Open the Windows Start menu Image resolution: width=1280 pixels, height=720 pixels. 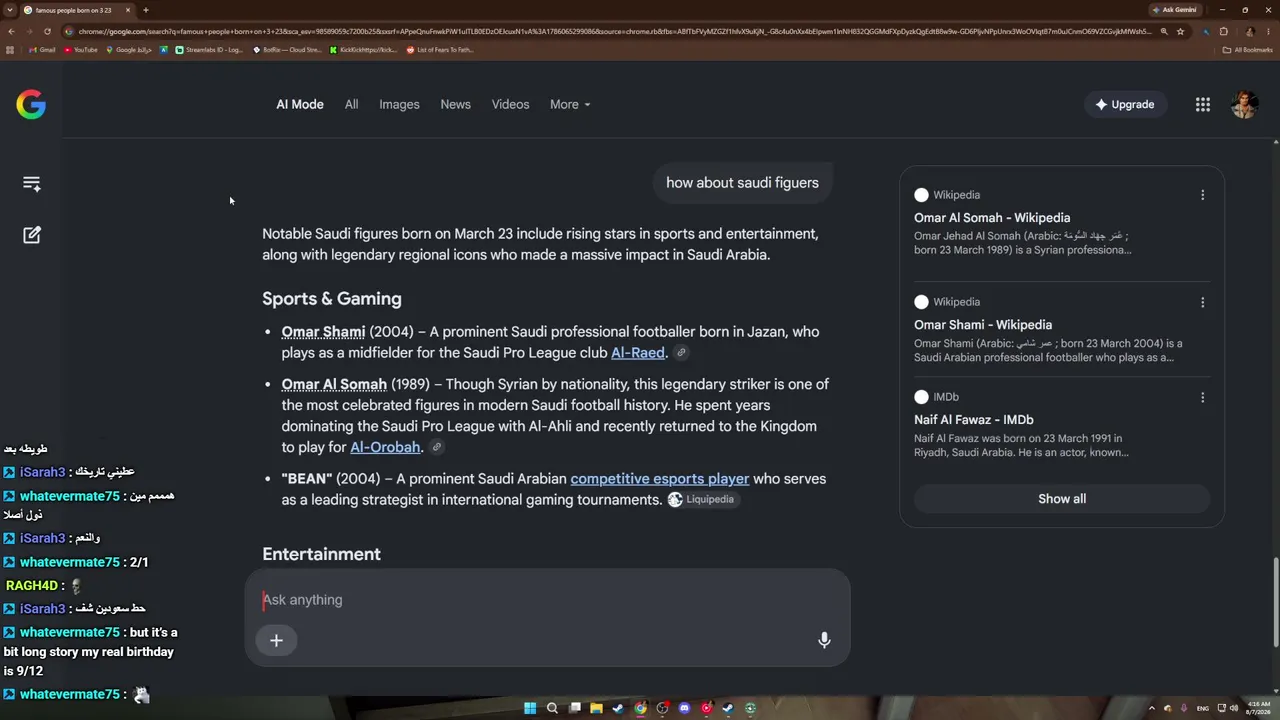pos(530,708)
